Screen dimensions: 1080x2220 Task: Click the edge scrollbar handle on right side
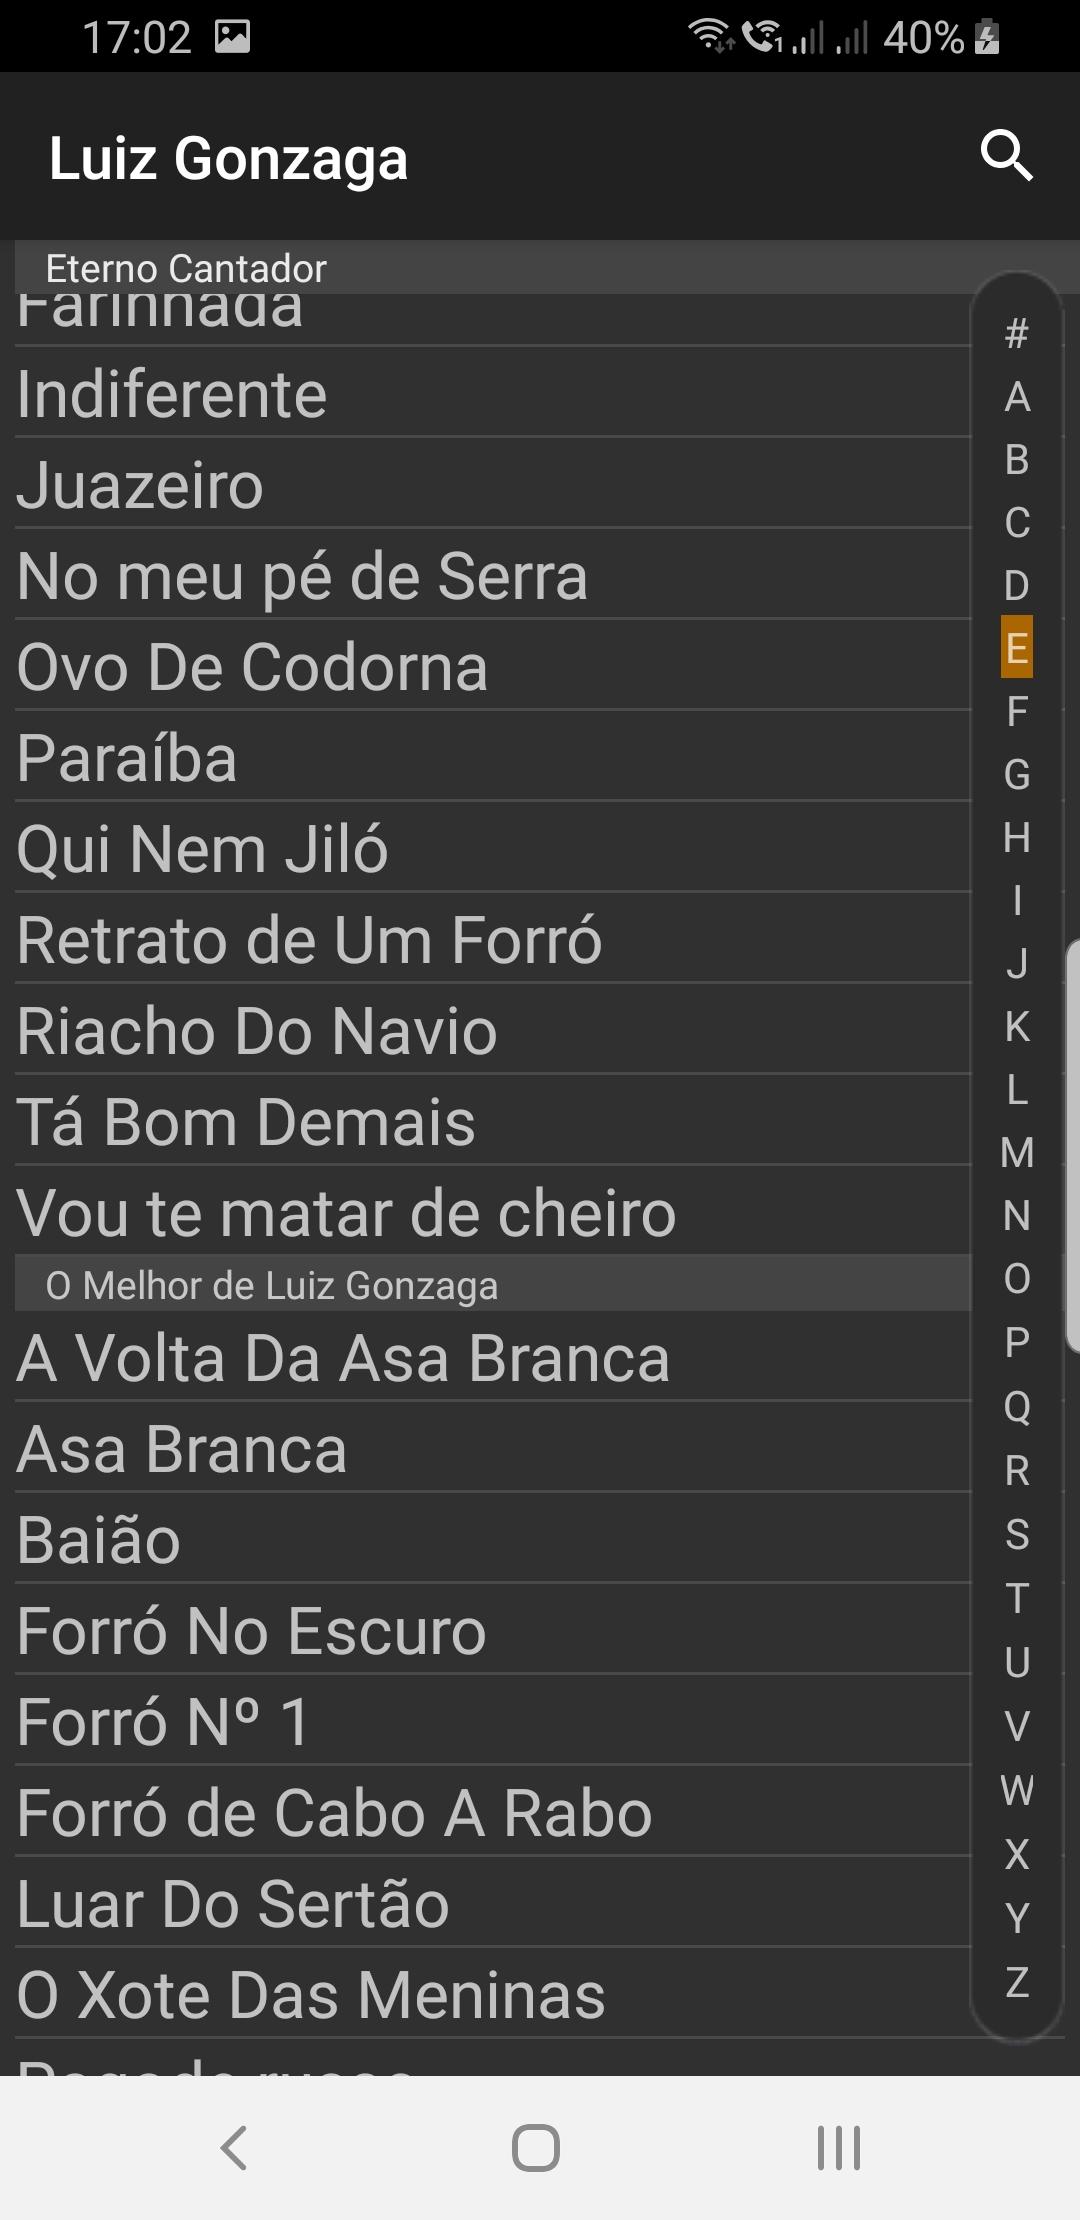1073,1145
